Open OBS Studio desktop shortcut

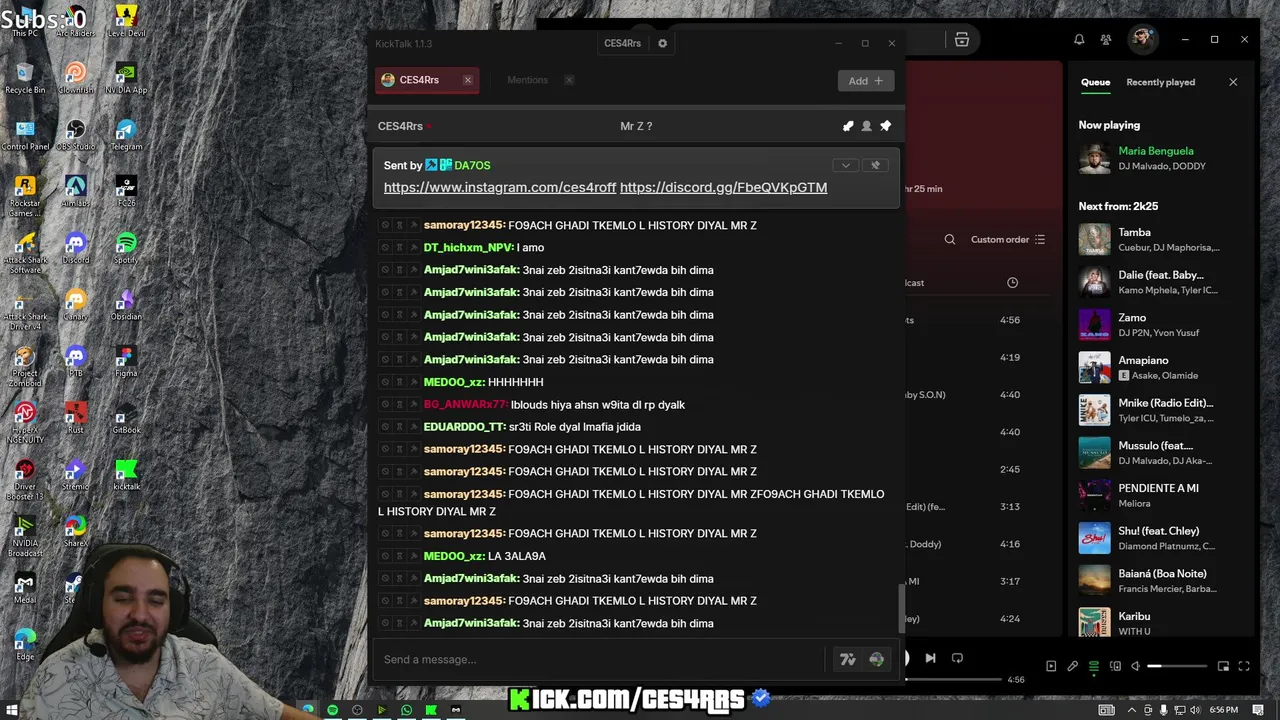75,136
